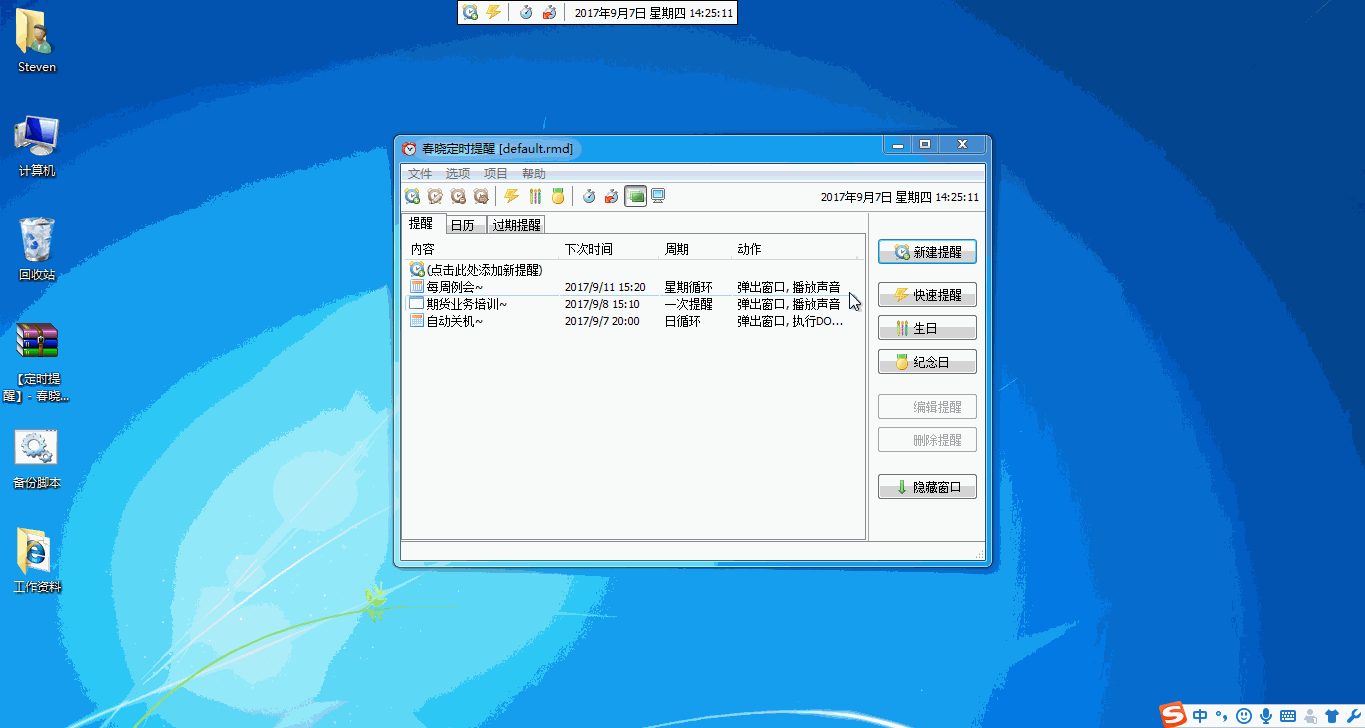This screenshot has height=728, width=1365.
Task: Click the Steven folder desktop icon
Action: 37,41
